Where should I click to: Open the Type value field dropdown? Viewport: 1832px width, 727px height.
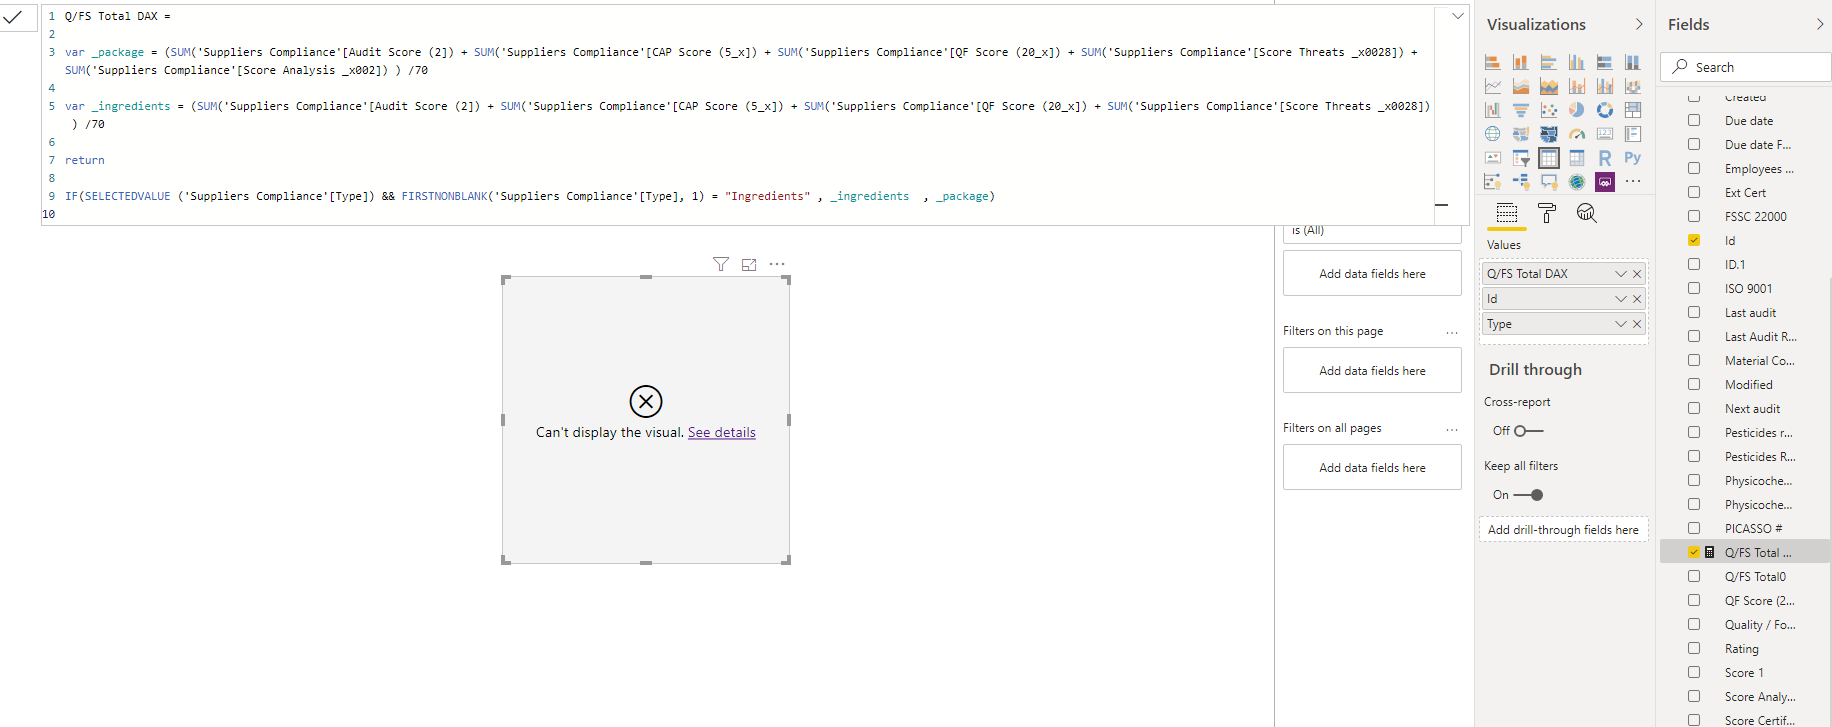point(1621,324)
